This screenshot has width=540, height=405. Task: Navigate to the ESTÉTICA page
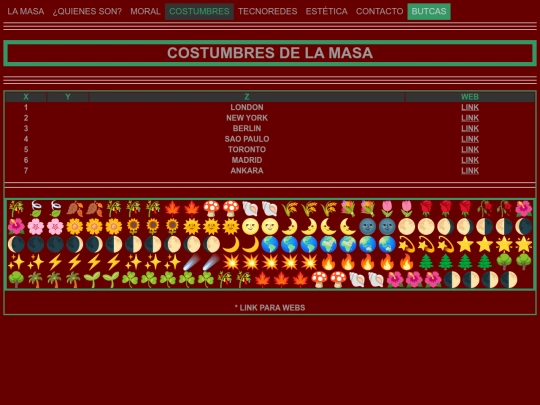pos(326,11)
